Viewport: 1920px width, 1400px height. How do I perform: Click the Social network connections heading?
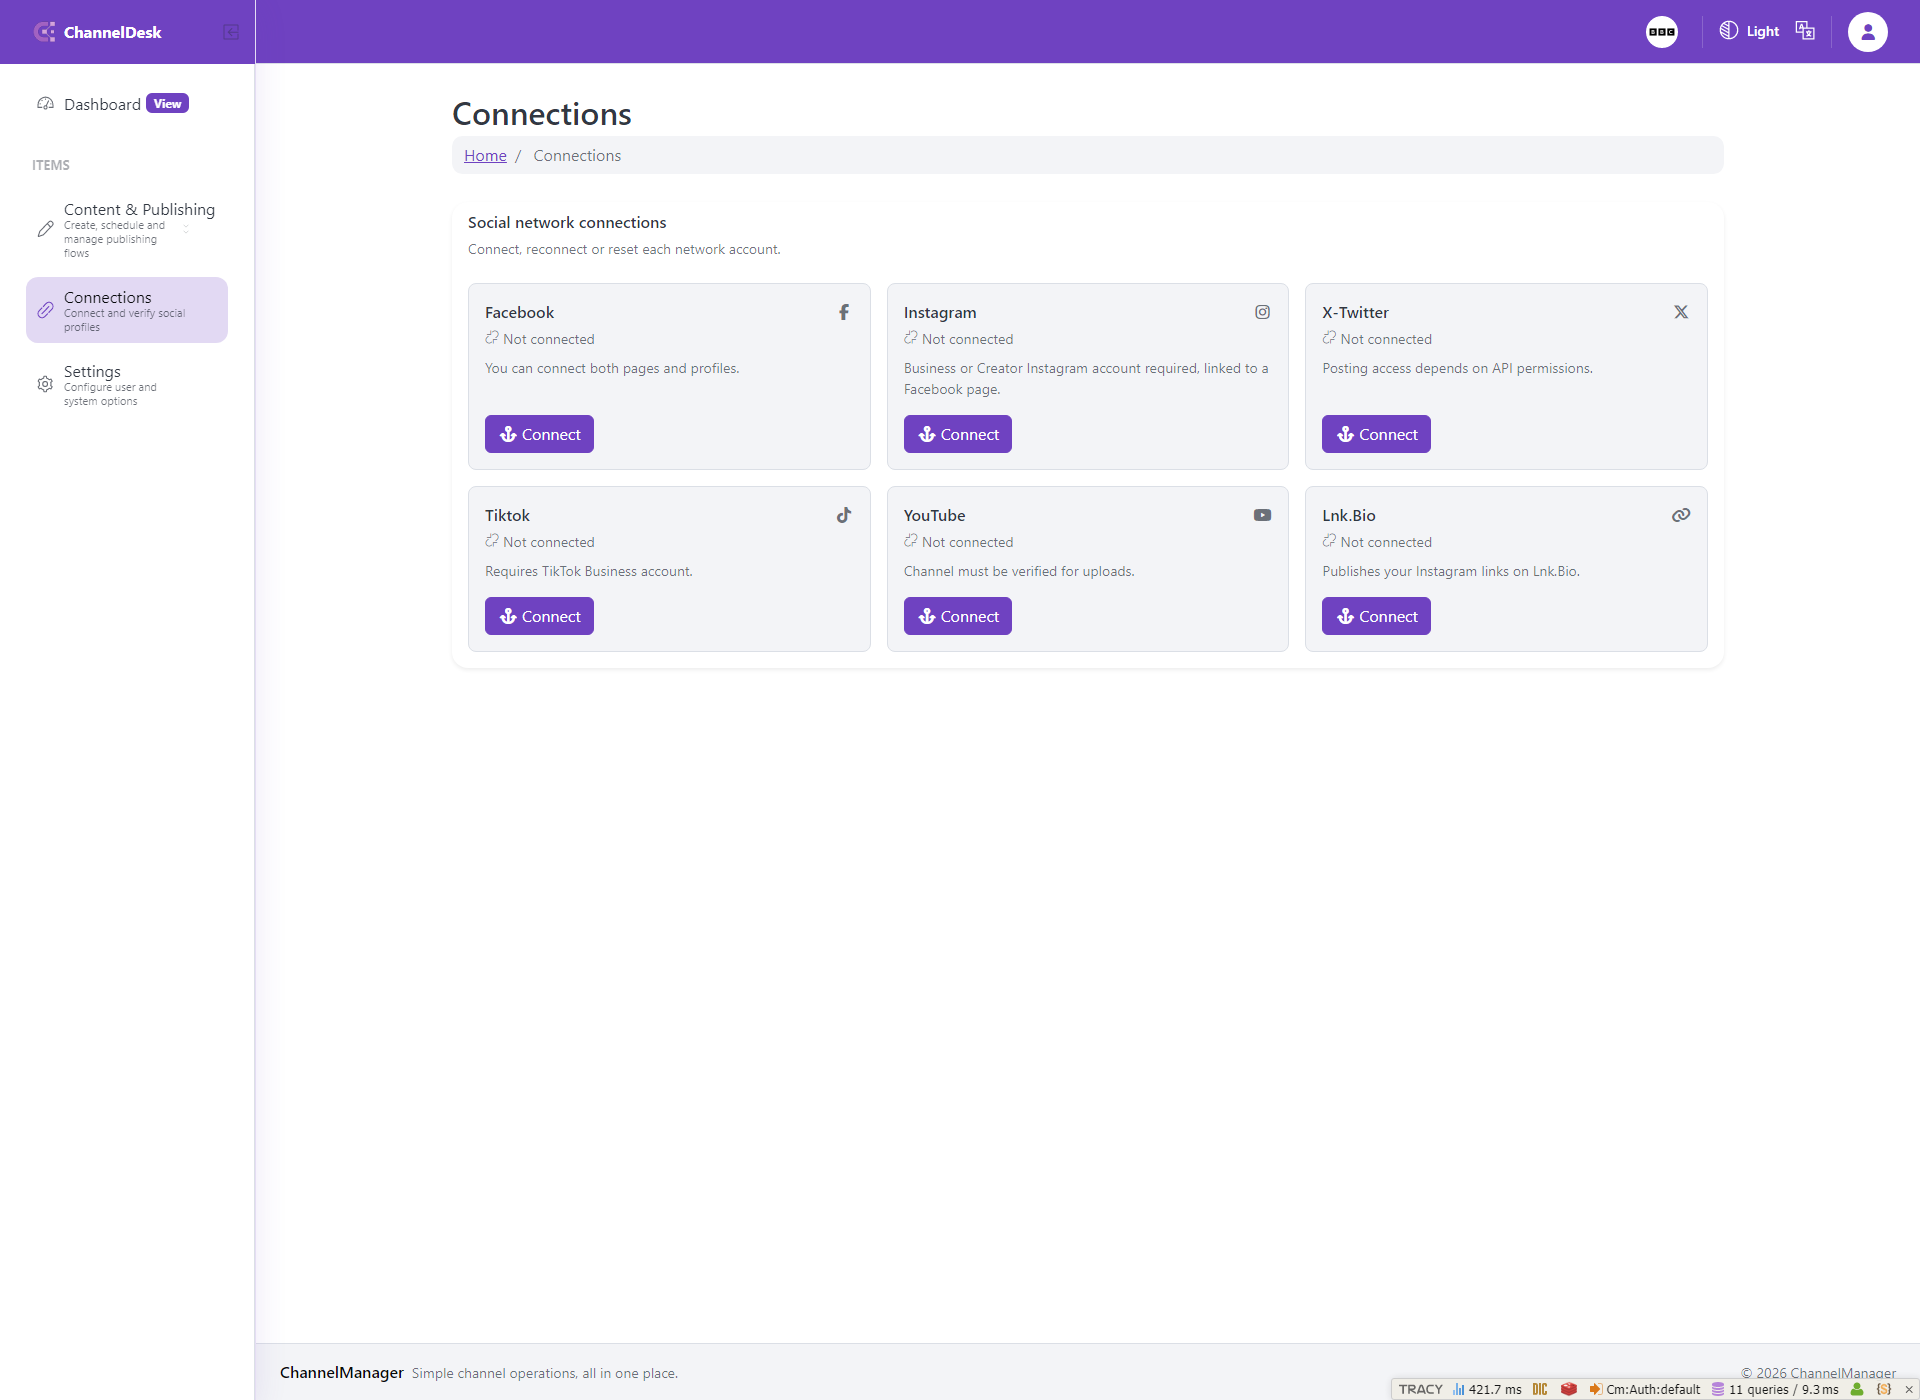click(x=567, y=222)
